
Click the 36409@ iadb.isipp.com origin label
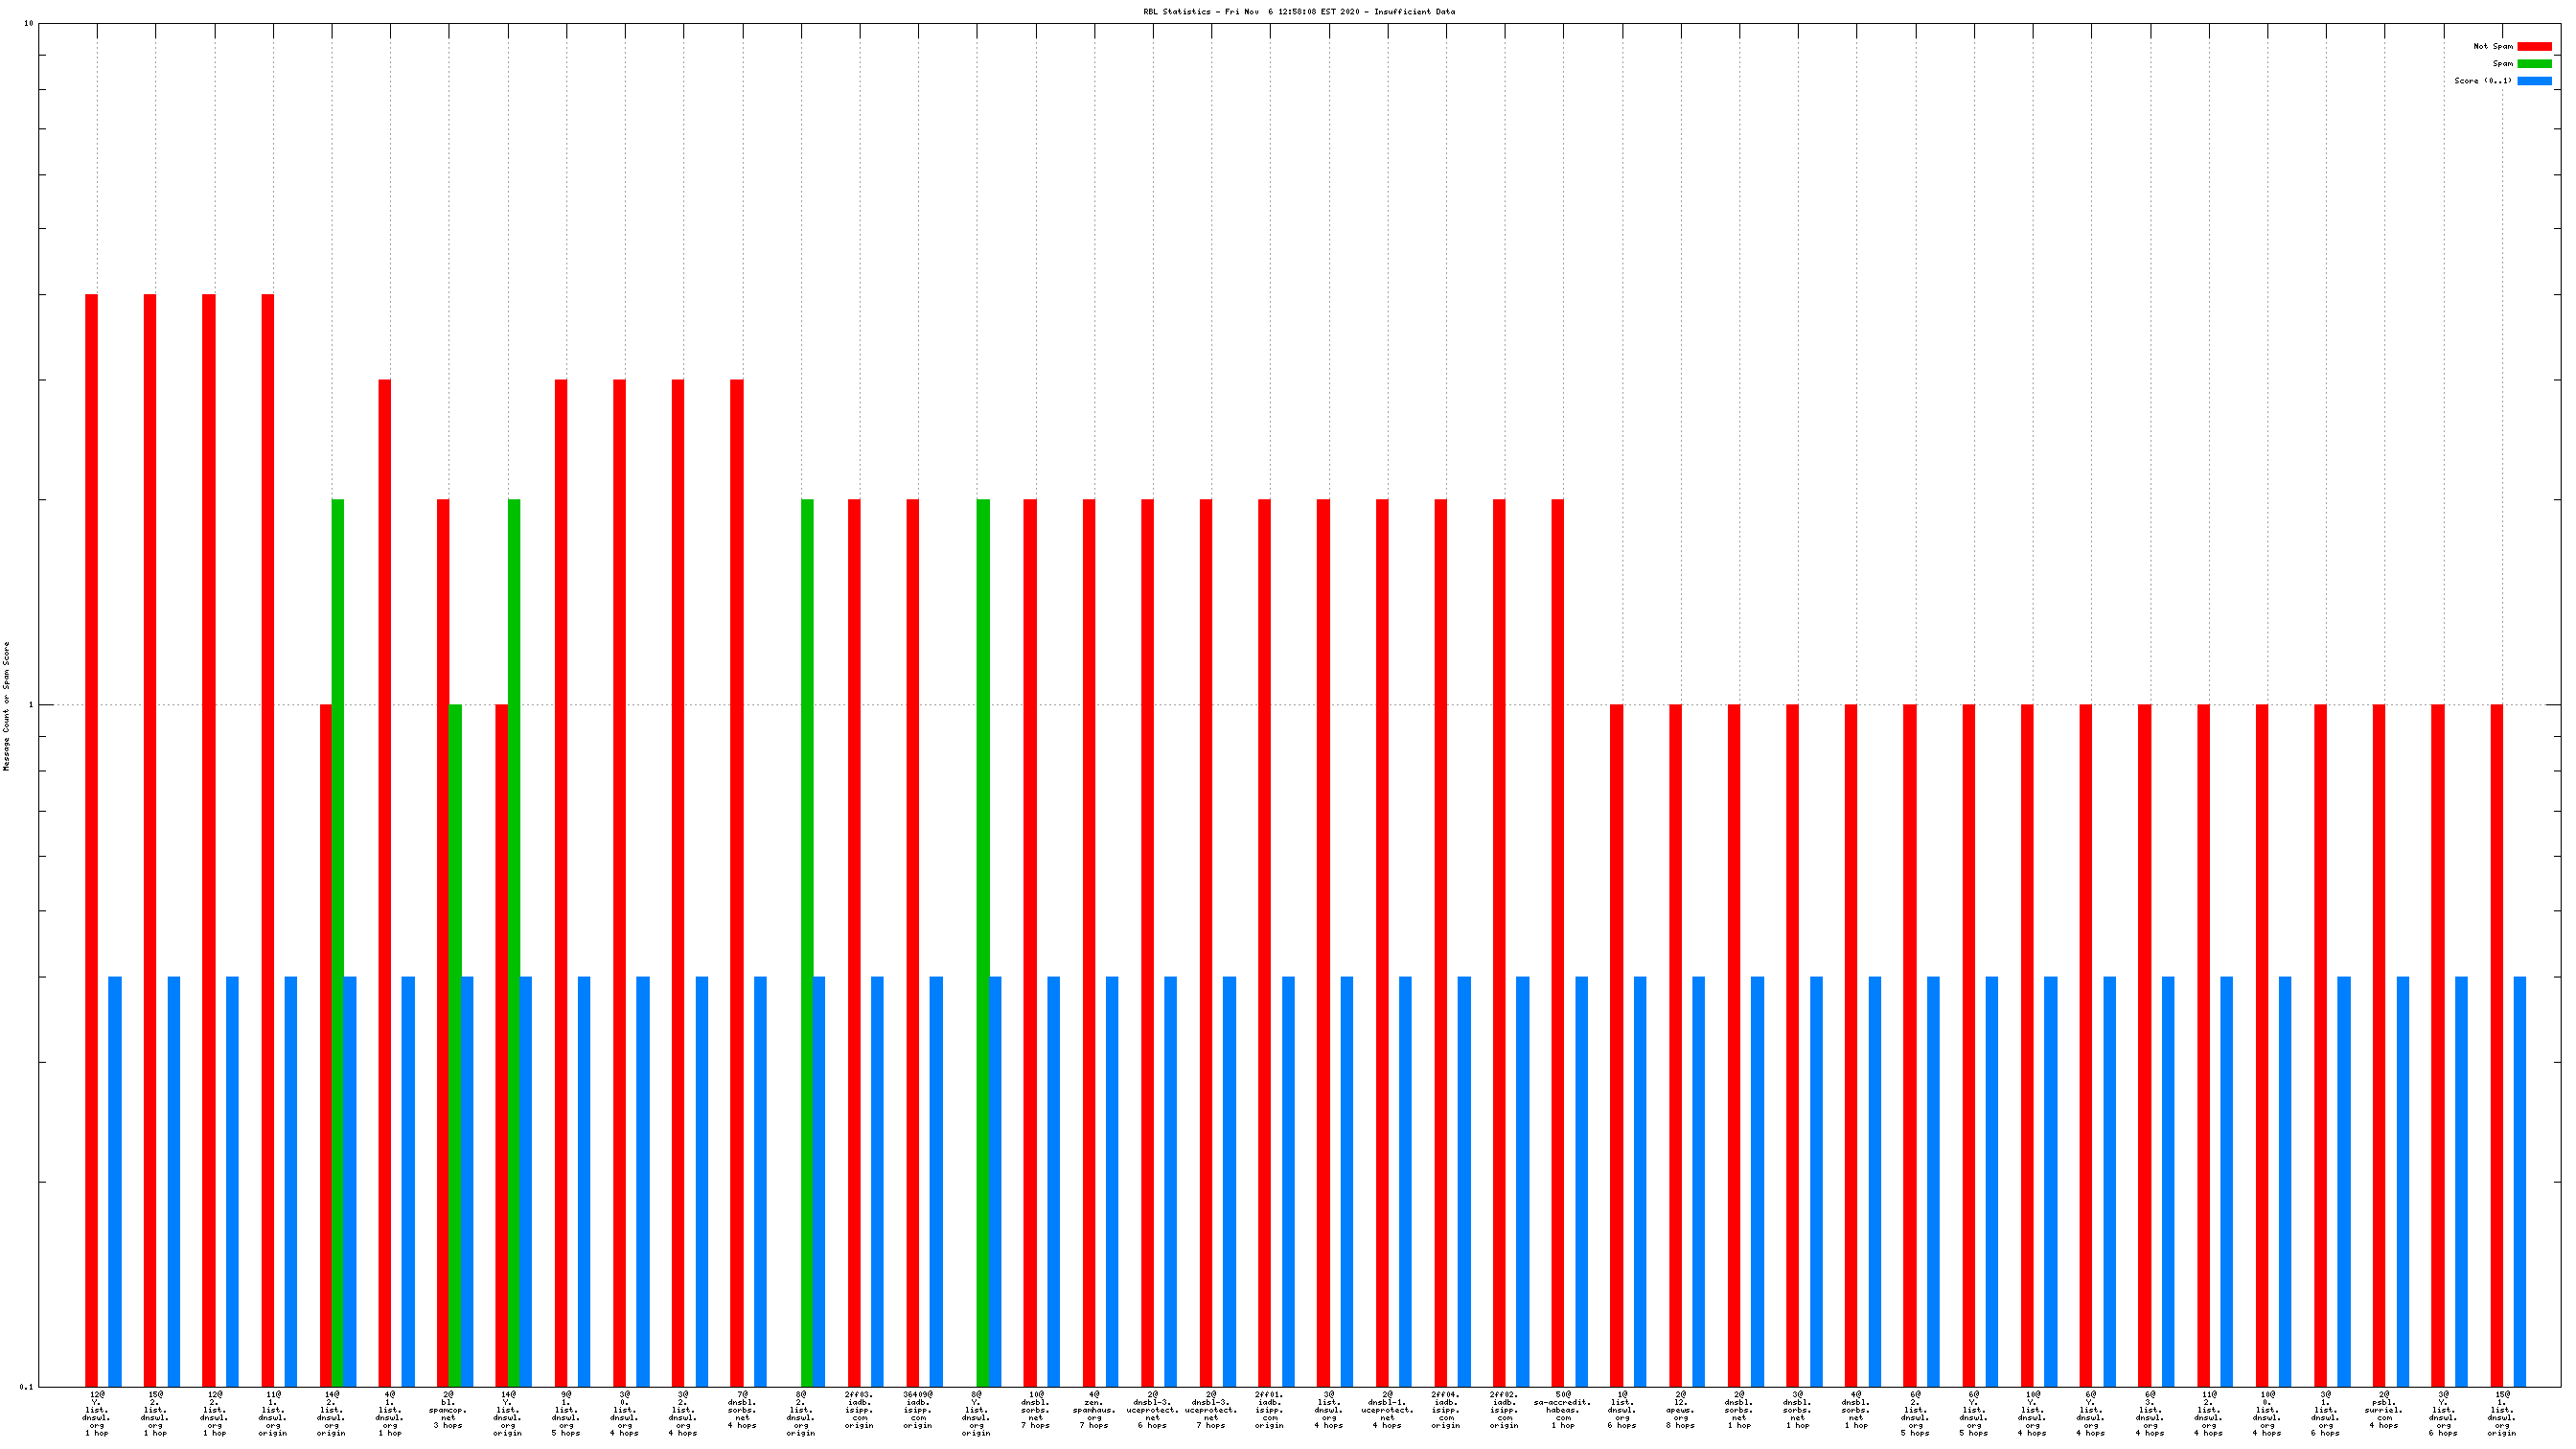(x=918, y=1410)
